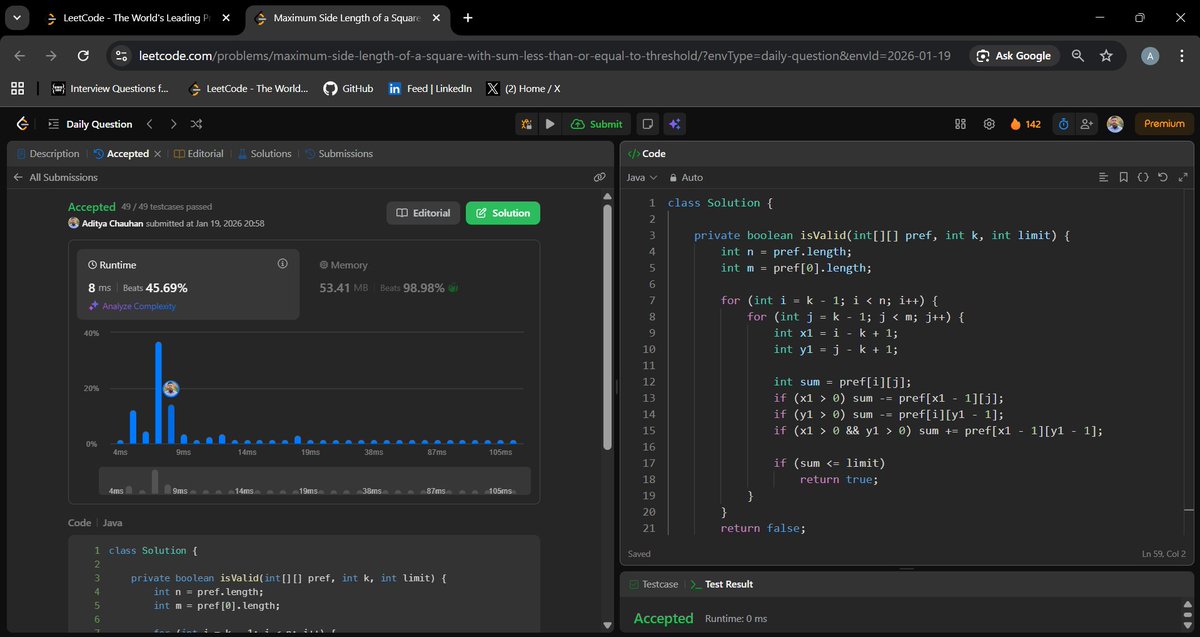This screenshot has height=637, width=1200.
Task: Copy submission link icon
Action: pyautogui.click(x=599, y=177)
